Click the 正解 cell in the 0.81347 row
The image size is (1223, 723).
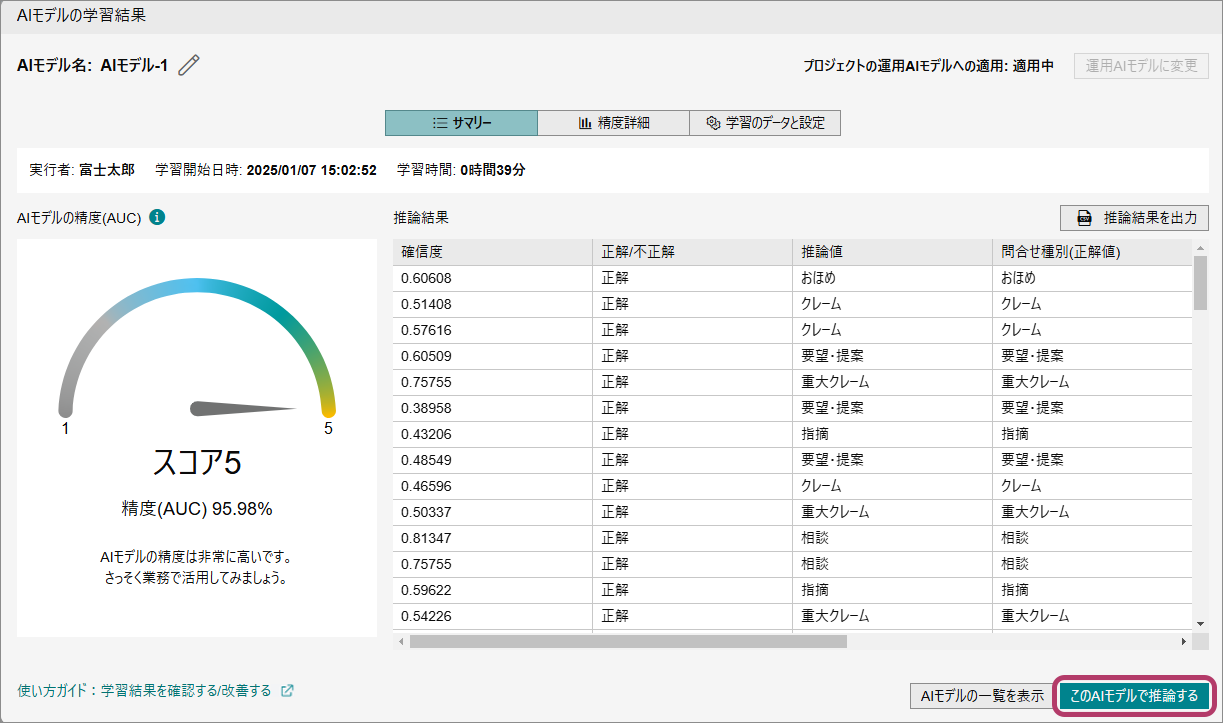(x=692, y=538)
